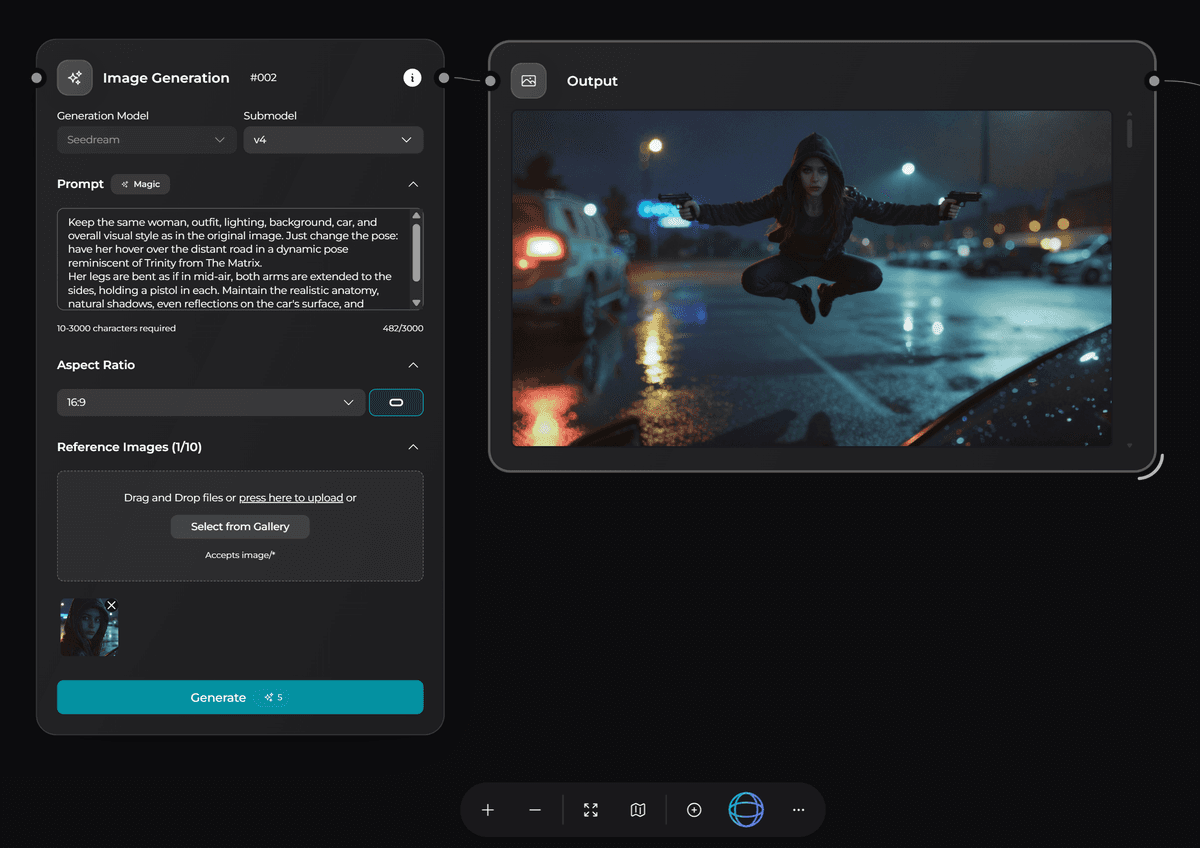Collapse the Prompt section
This screenshot has height=848, width=1200.
point(413,184)
